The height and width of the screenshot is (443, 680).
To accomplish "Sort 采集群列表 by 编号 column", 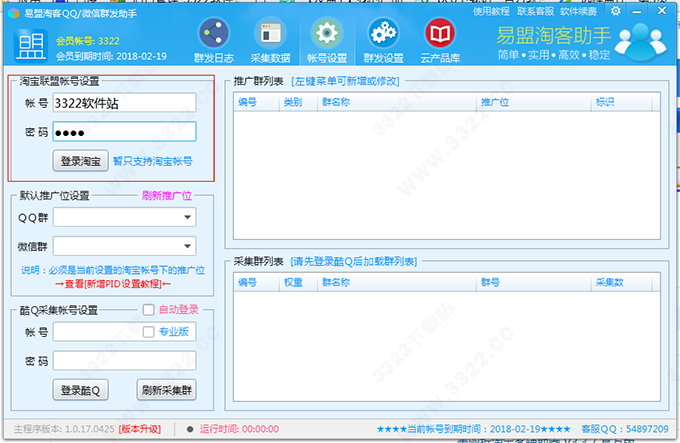I will tap(256, 283).
